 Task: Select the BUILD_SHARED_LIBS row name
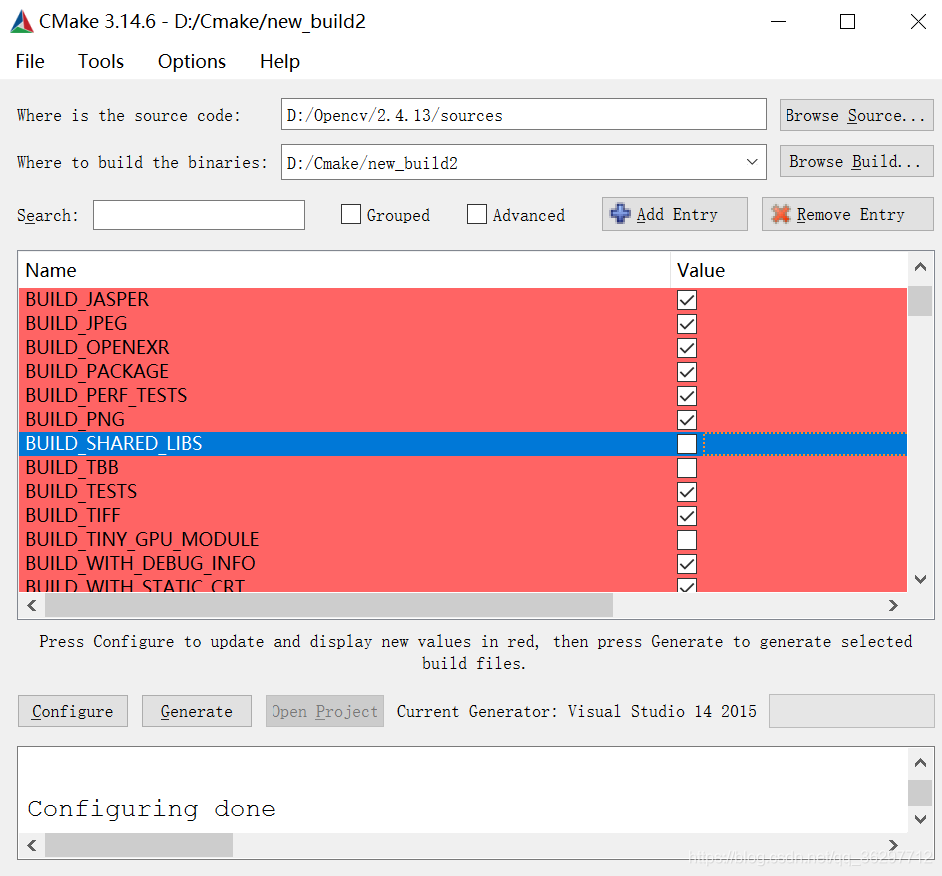point(114,443)
